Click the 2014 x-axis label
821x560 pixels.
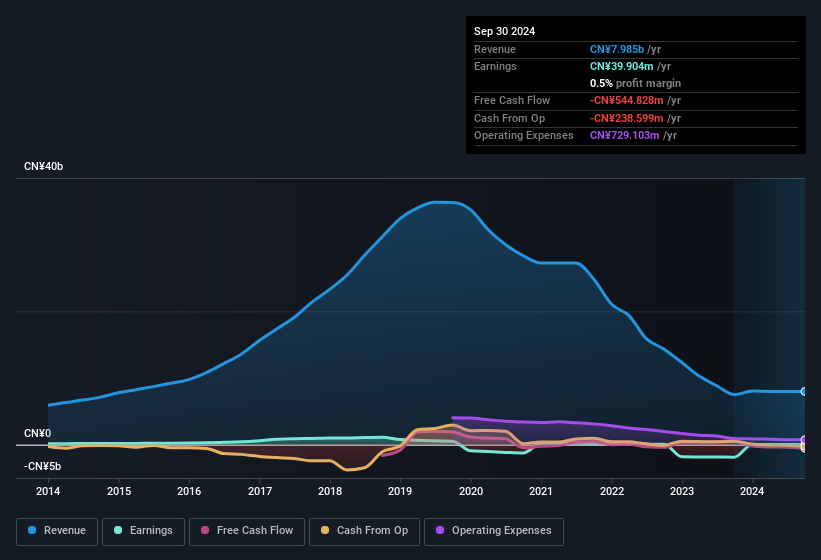tap(48, 491)
